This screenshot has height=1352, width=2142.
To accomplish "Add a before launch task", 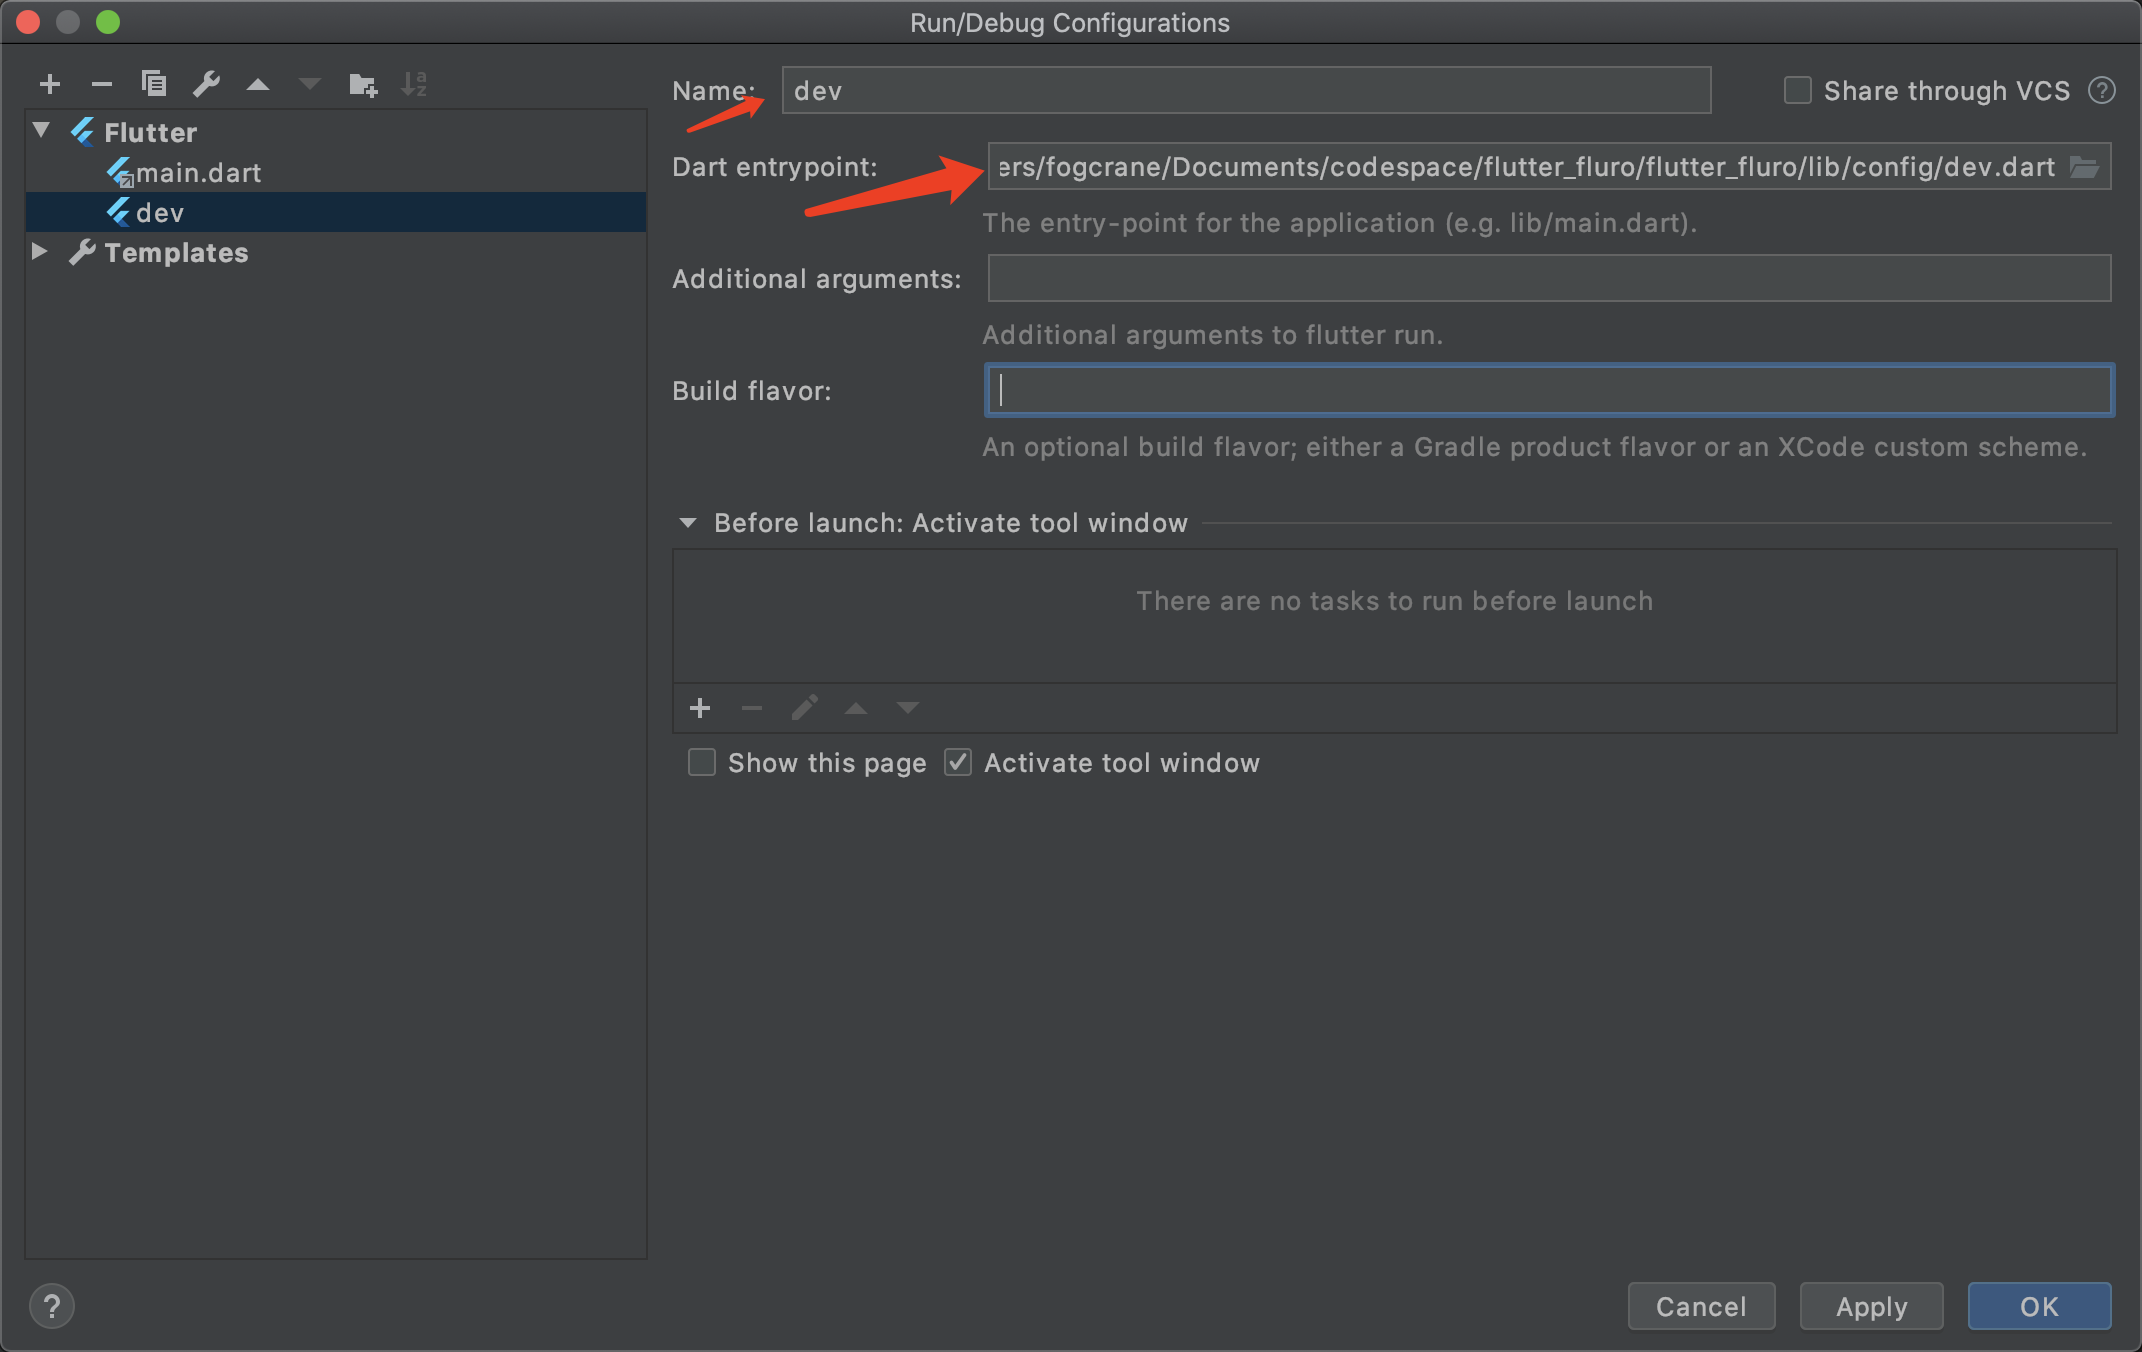I will (x=700, y=708).
